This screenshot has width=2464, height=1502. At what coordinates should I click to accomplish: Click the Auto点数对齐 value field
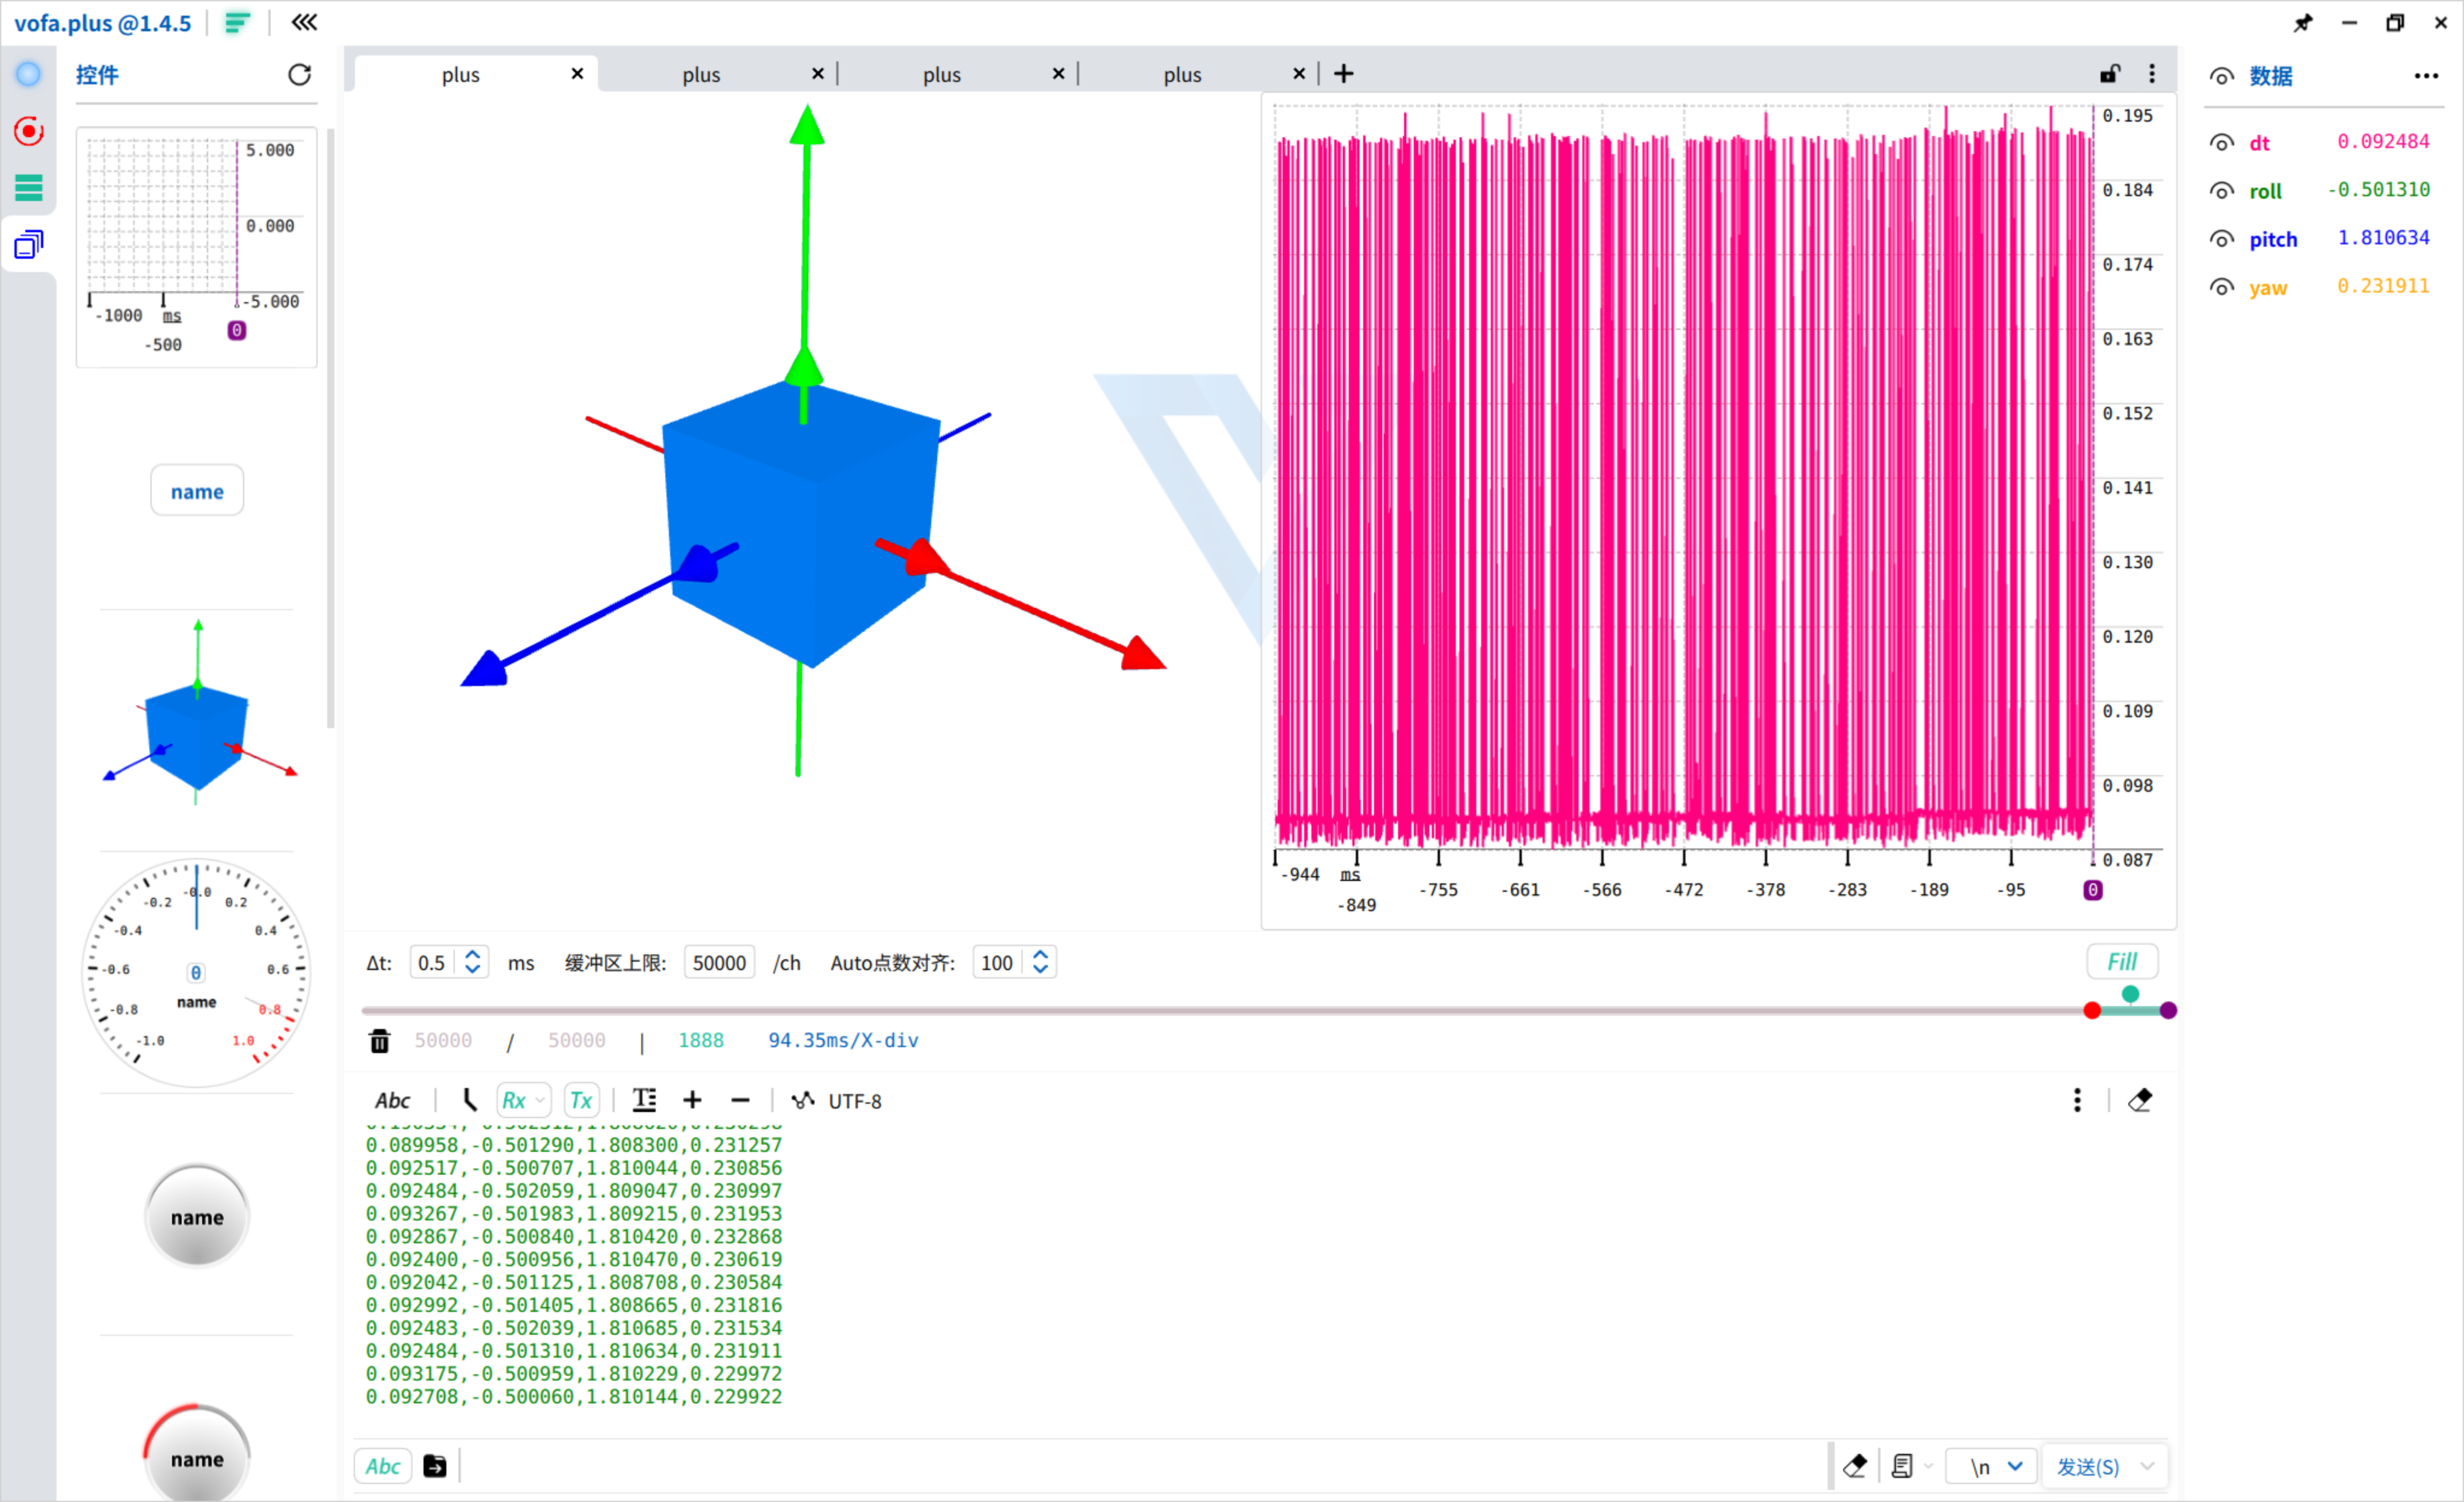[998, 962]
